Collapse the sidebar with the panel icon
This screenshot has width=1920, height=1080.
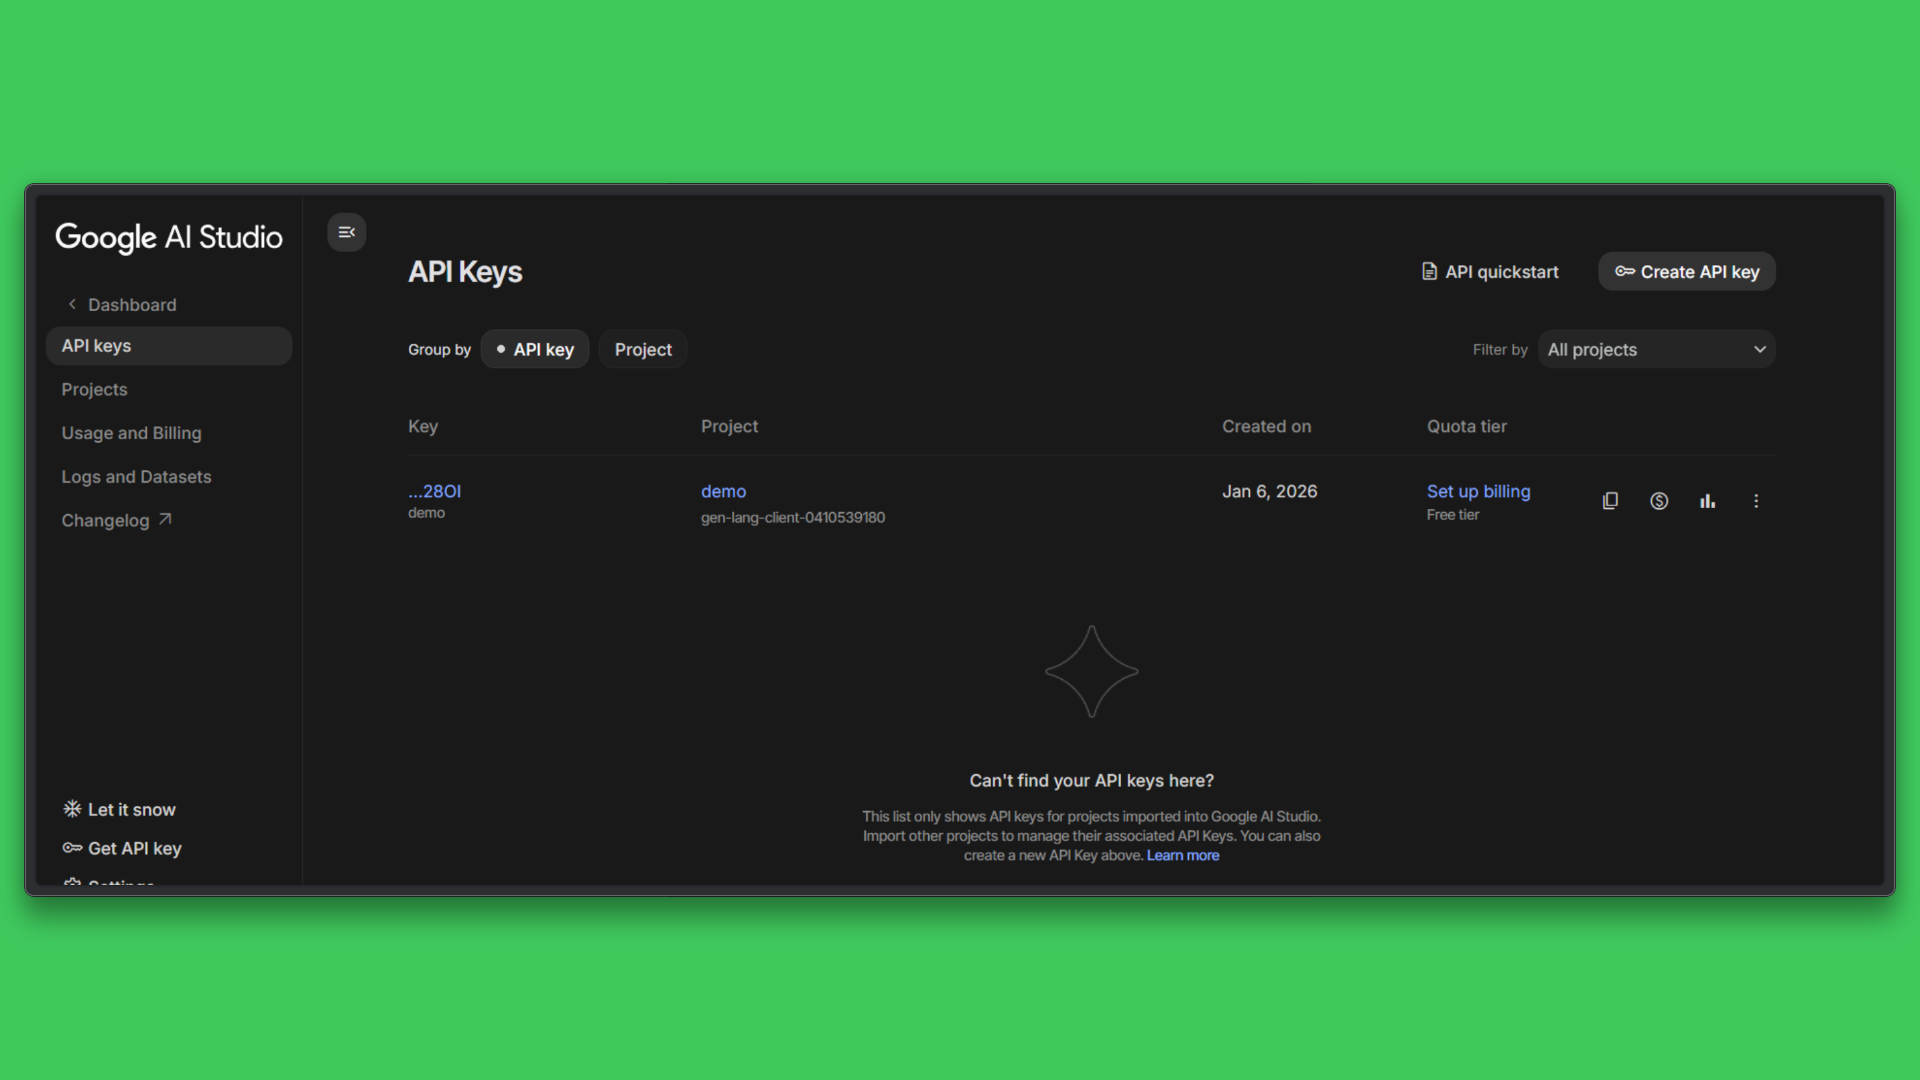click(346, 232)
